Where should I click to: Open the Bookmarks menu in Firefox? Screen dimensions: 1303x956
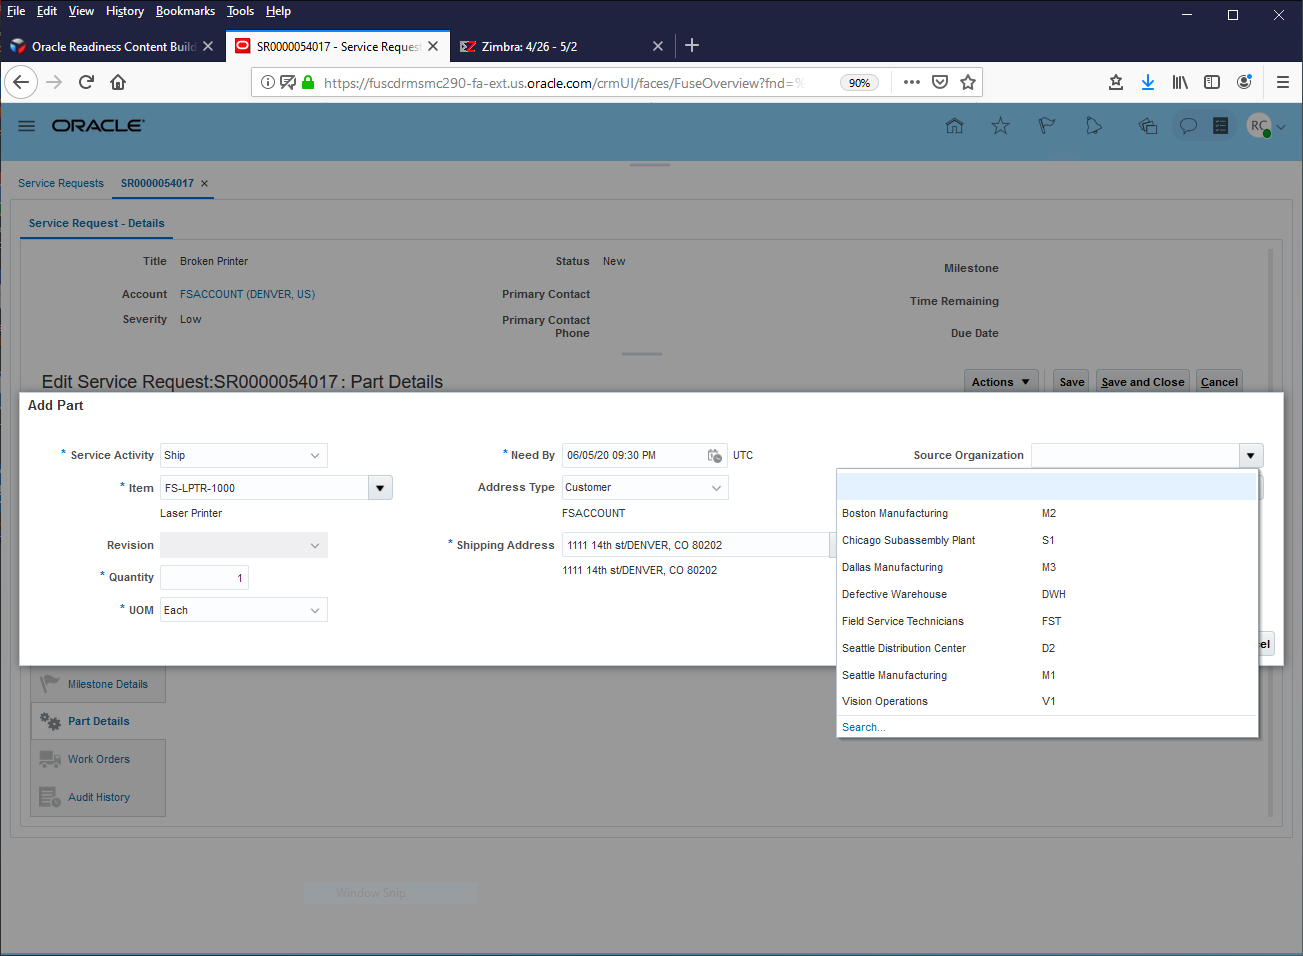pyautogui.click(x=185, y=11)
